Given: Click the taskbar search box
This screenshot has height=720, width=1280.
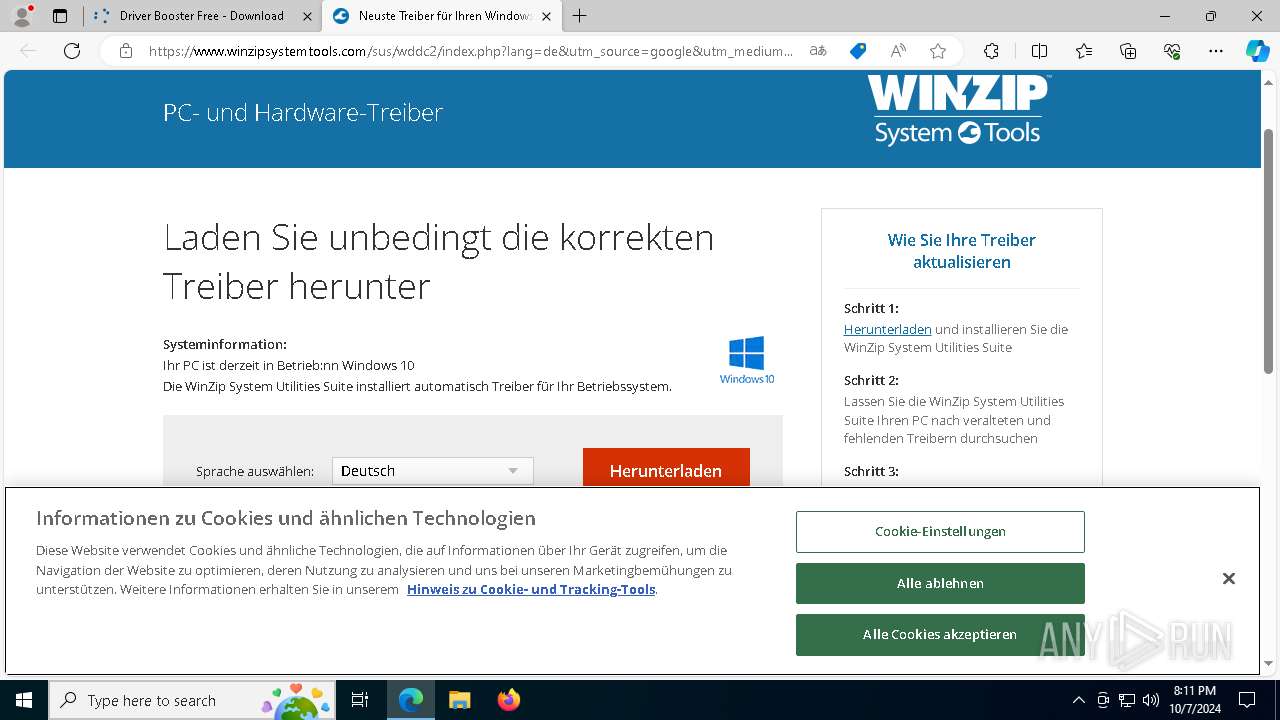Looking at the screenshot, I should (192, 700).
